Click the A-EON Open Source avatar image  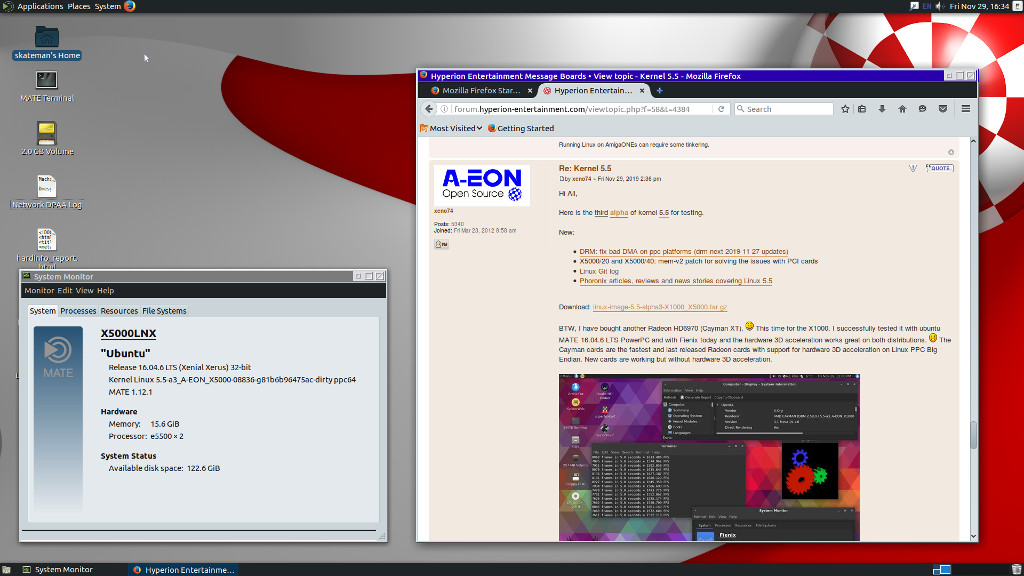[x=482, y=185]
